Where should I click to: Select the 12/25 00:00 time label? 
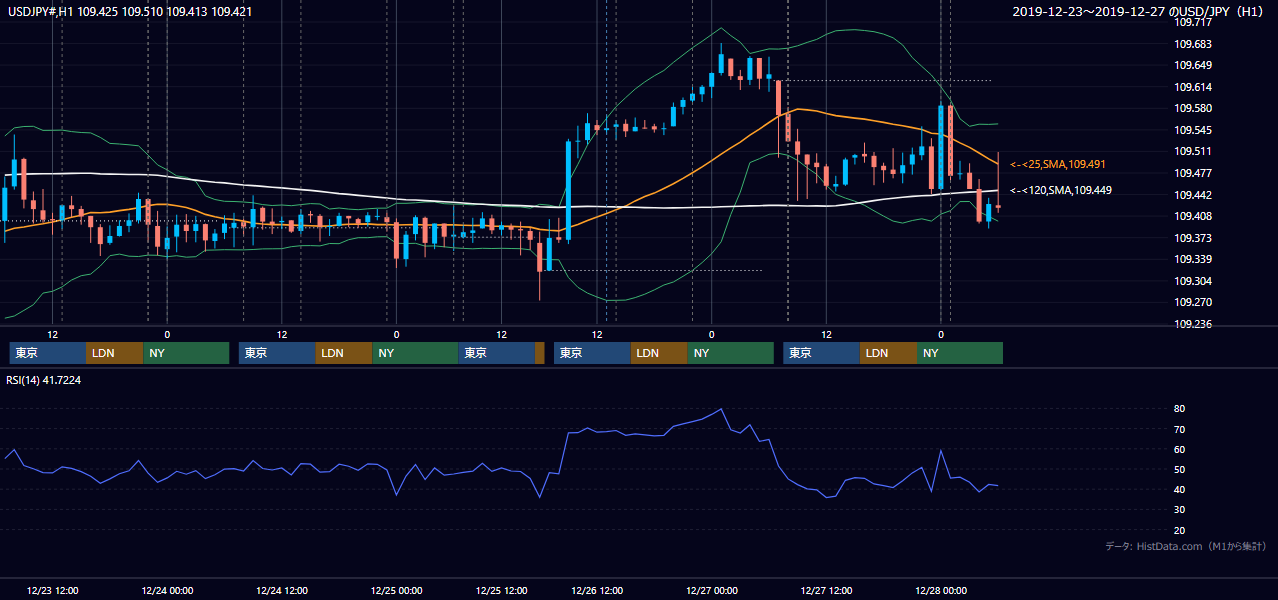click(397, 590)
